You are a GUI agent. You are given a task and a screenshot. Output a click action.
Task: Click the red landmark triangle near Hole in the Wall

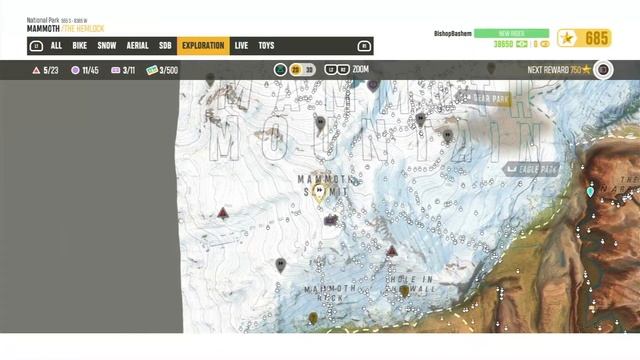[392, 251]
